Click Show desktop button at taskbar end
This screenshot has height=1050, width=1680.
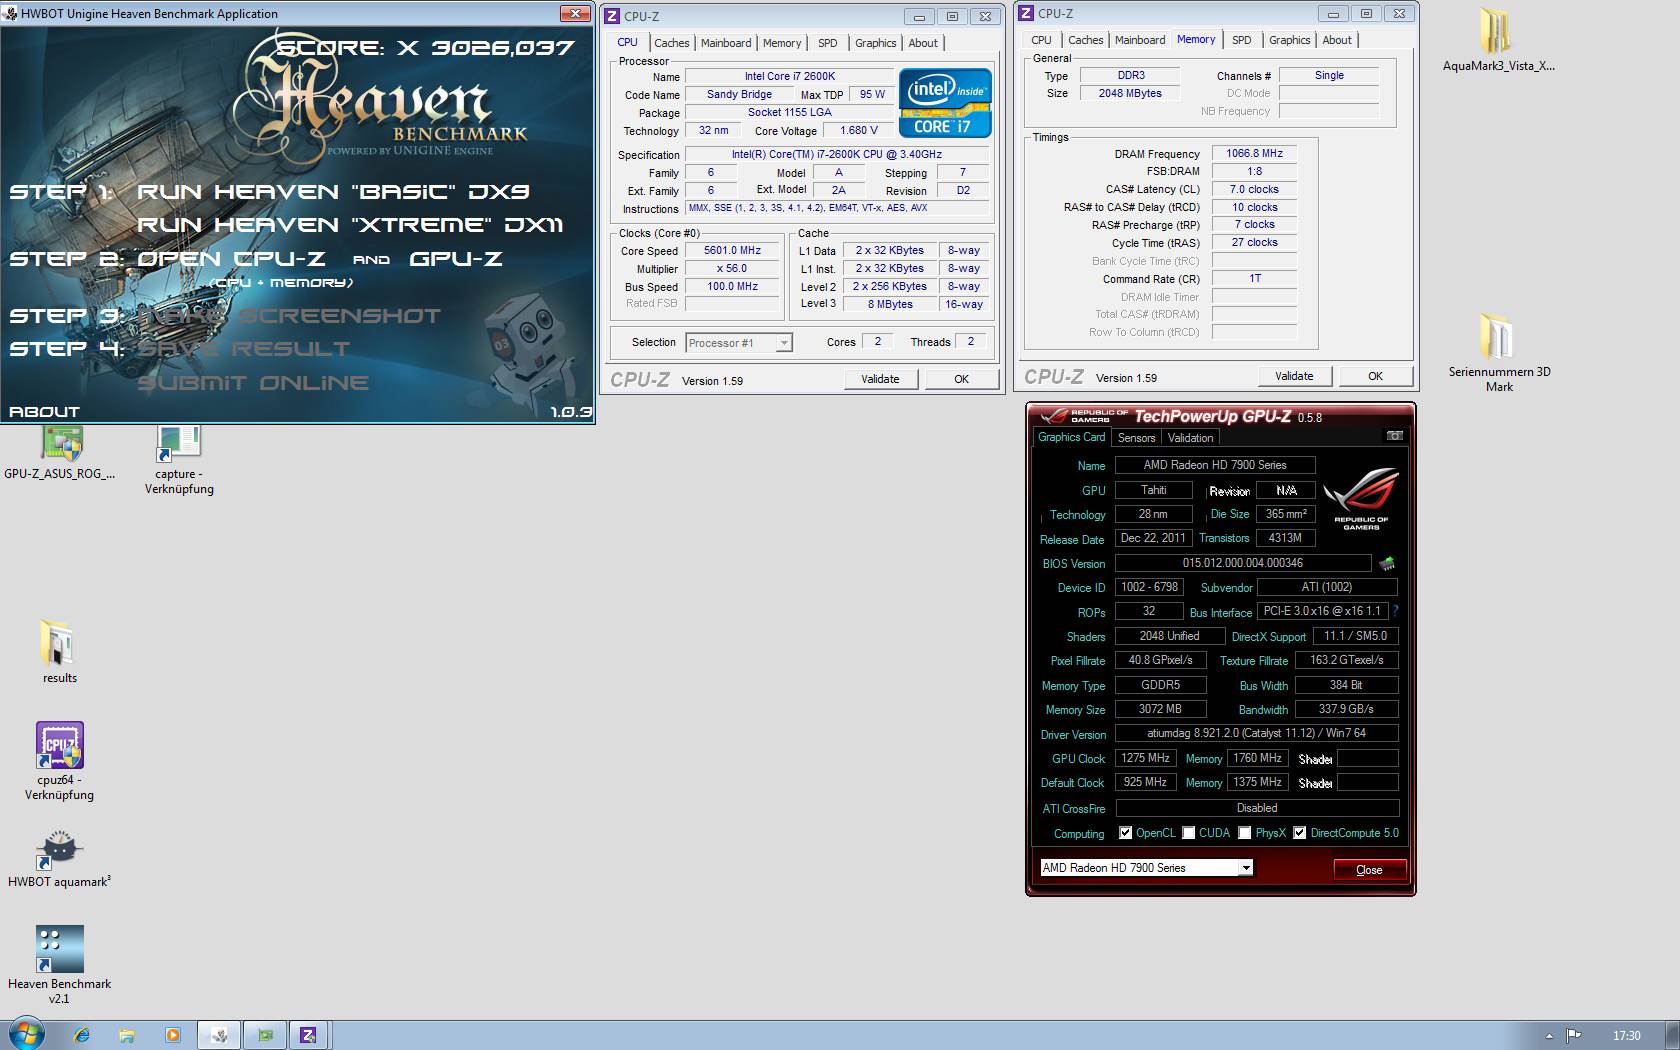click(x=1672, y=1035)
